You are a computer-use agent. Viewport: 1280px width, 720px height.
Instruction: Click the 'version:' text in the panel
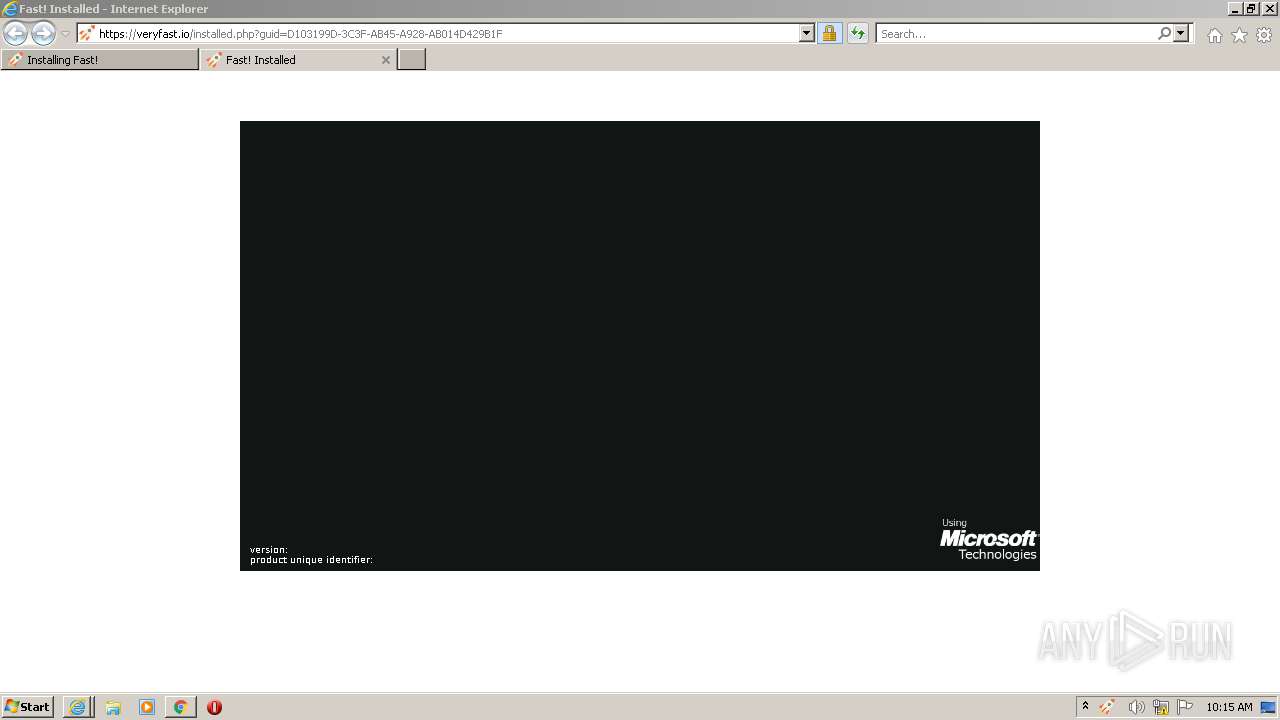point(268,549)
